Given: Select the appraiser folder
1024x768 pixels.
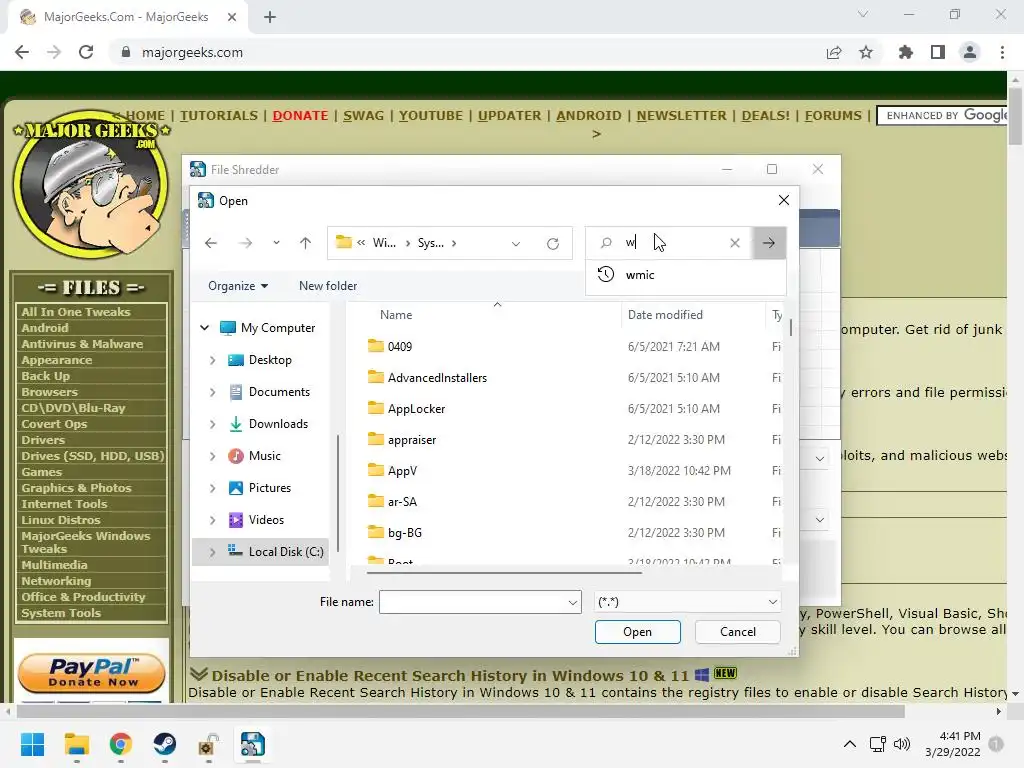Looking at the screenshot, I should 402,440.
